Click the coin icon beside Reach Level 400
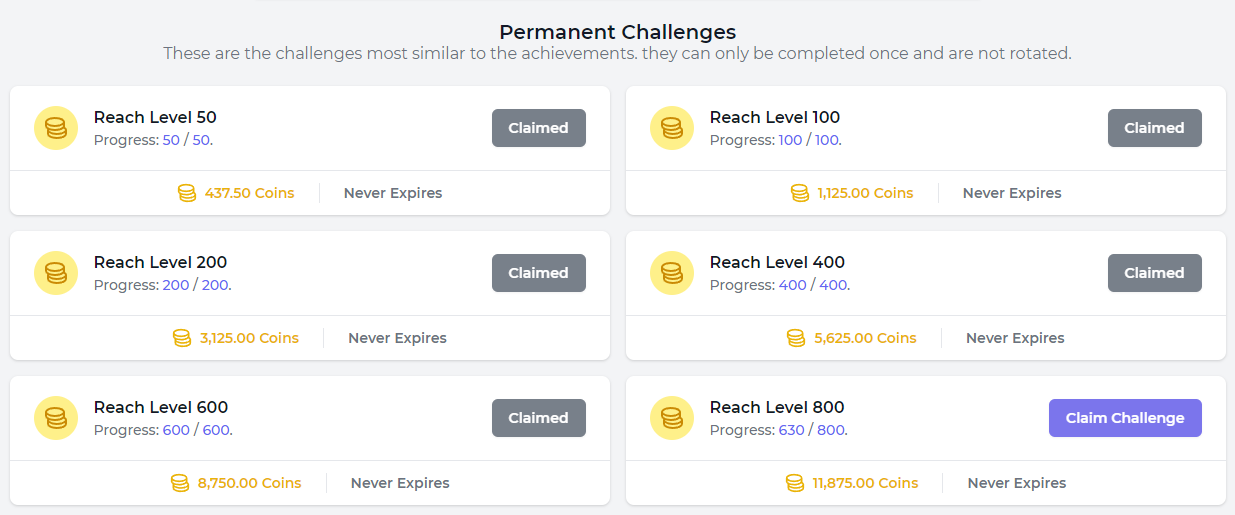 [x=672, y=273]
